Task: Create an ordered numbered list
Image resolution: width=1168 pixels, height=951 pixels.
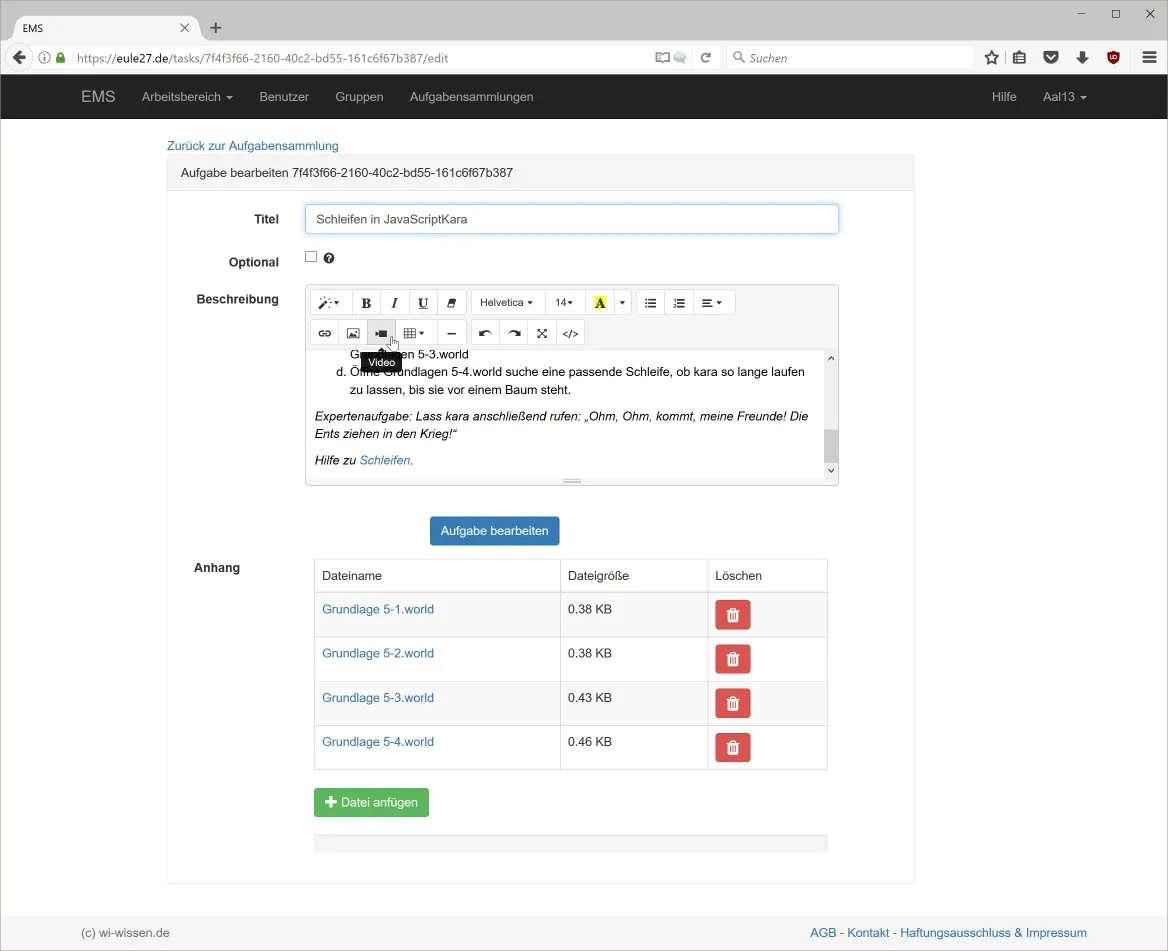Action: pyautogui.click(x=679, y=303)
